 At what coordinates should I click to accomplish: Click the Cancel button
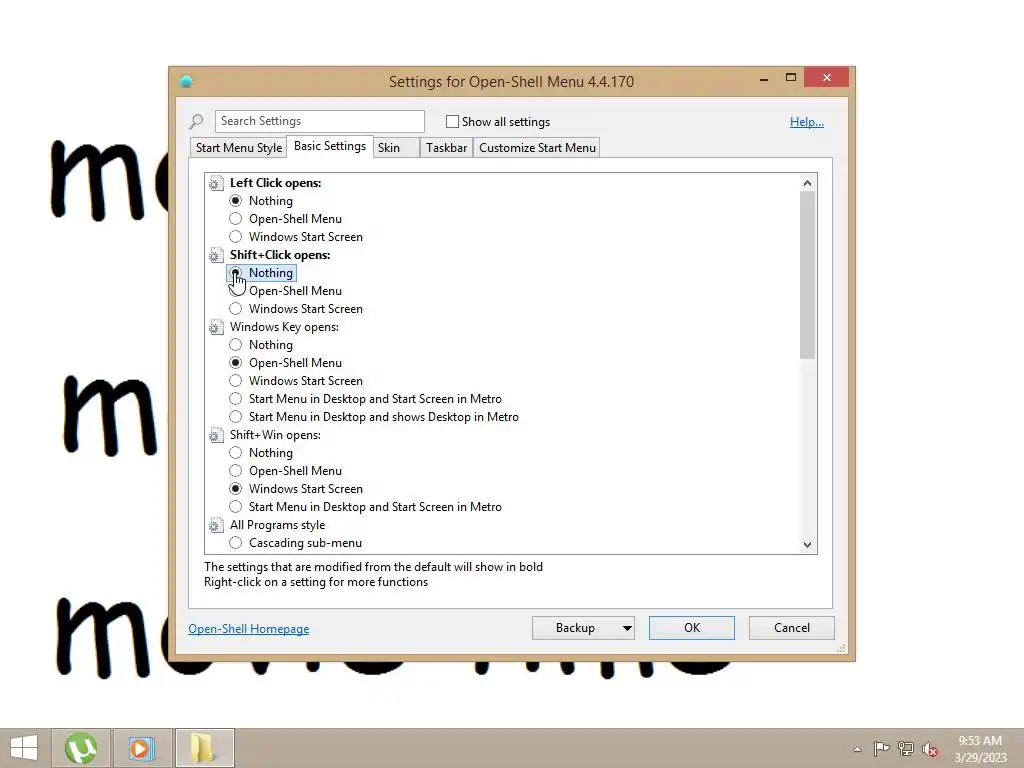tap(792, 628)
